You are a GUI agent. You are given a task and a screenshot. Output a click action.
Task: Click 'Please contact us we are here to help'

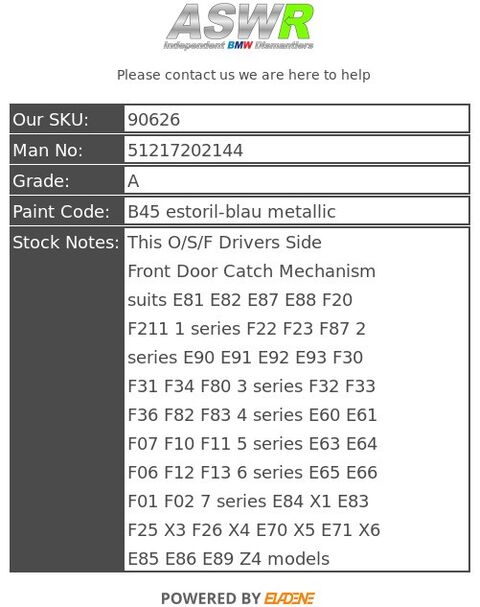point(244,75)
